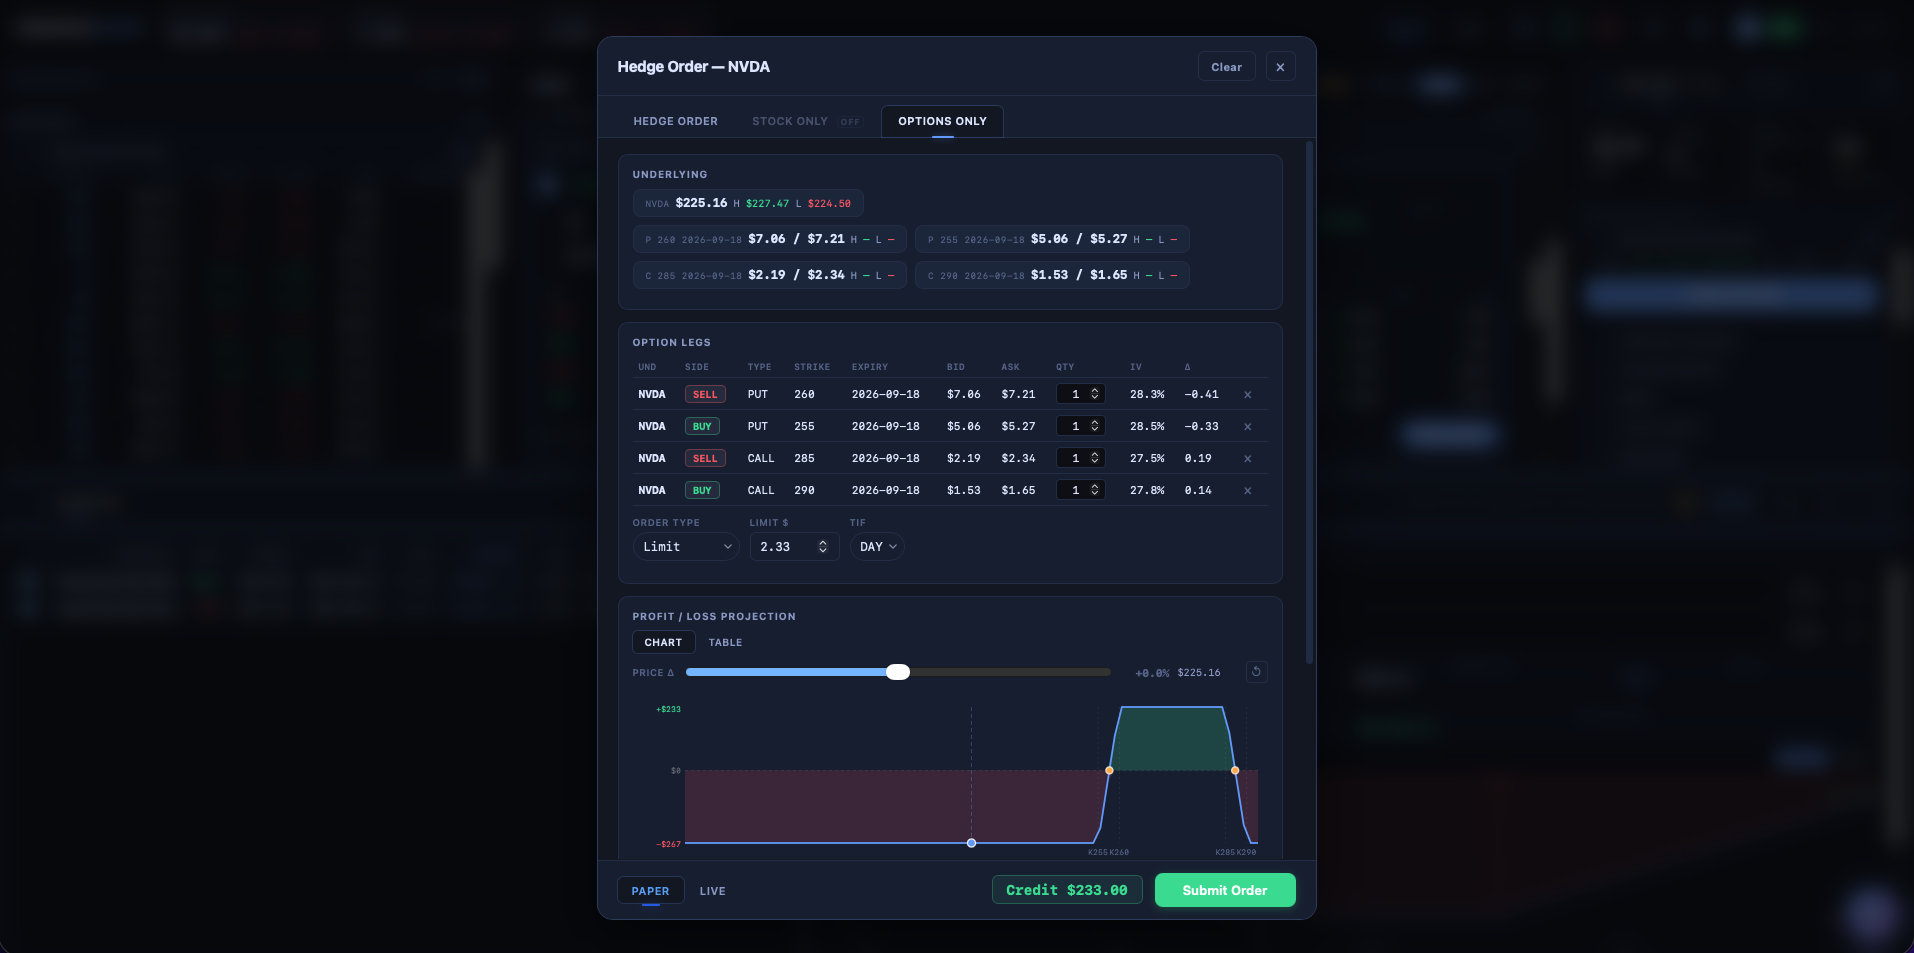Adjust quantity stepper for PUT 255 leg
1914x953 pixels.
(x=1095, y=427)
